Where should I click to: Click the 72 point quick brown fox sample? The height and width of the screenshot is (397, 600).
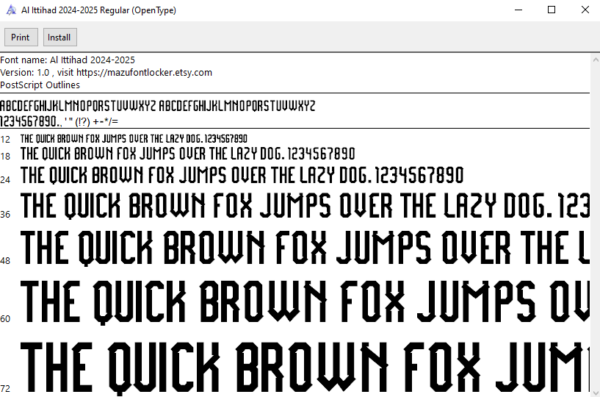[305, 368]
